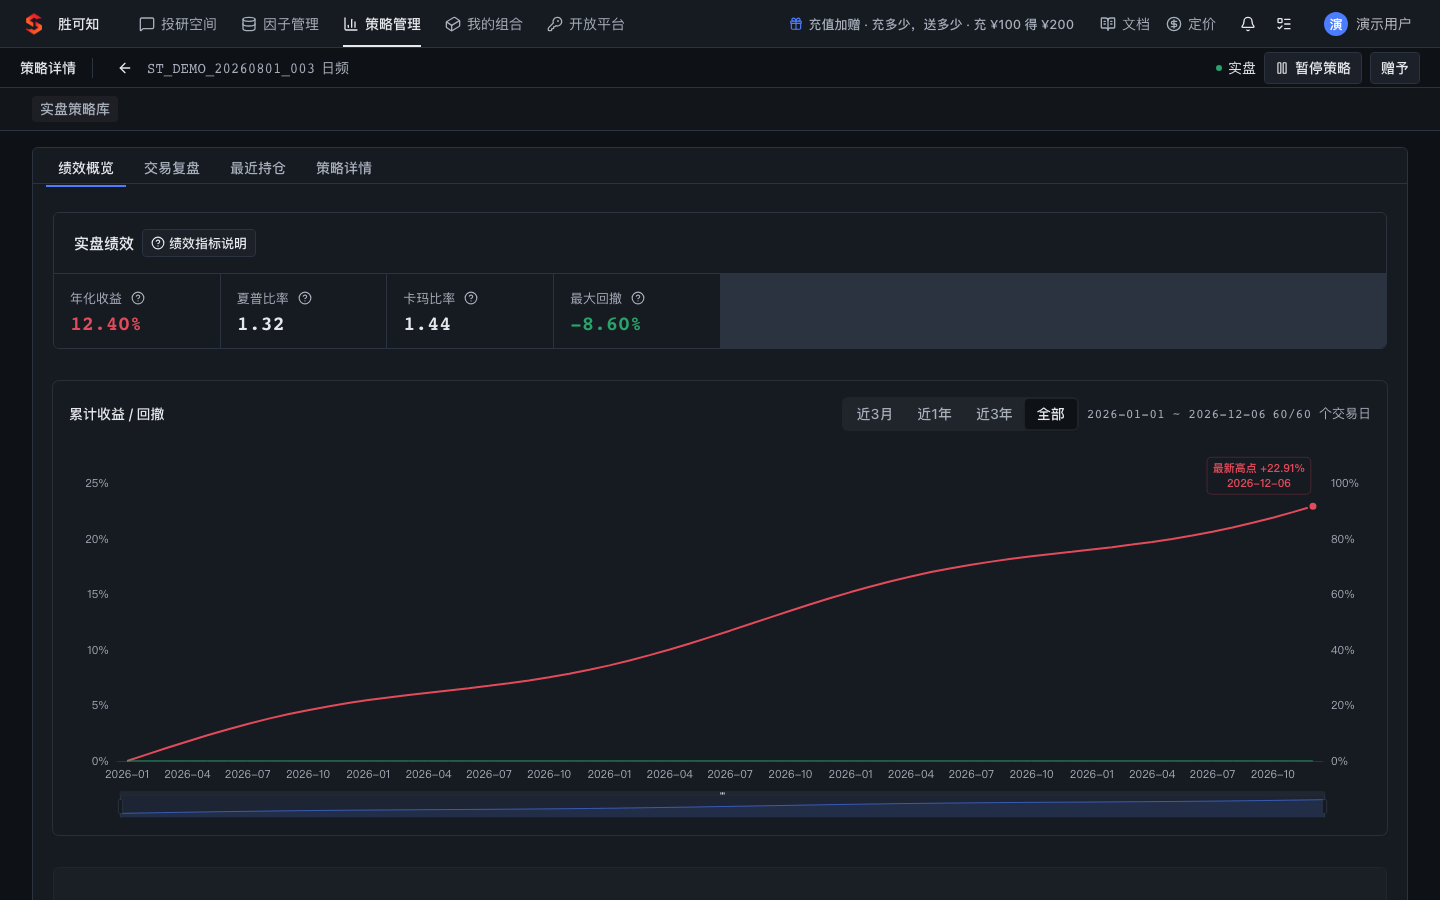Screen dimensions: 1440x900
Task: Click the 赠予 button
Action: 1395,68
